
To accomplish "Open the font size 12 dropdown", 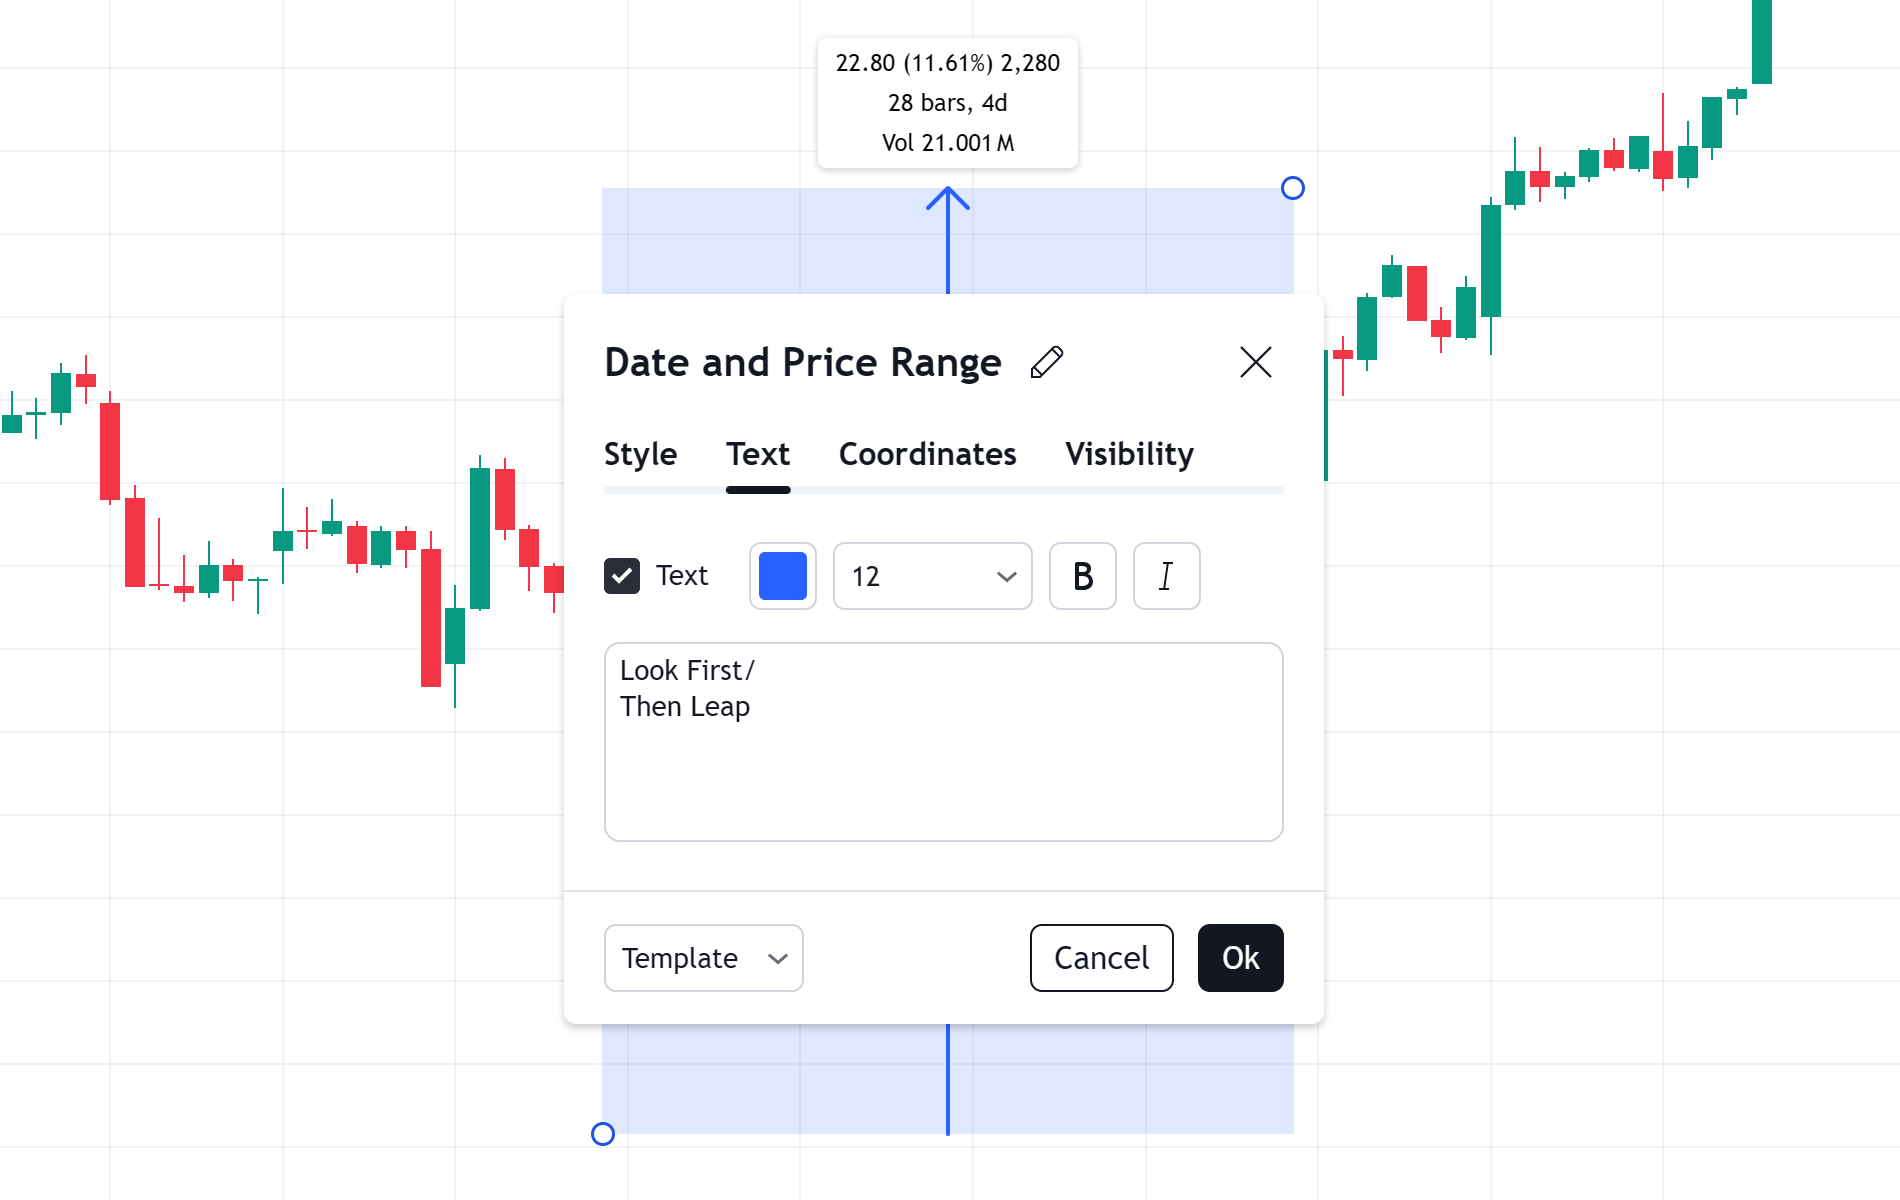I will click(932, 576).
